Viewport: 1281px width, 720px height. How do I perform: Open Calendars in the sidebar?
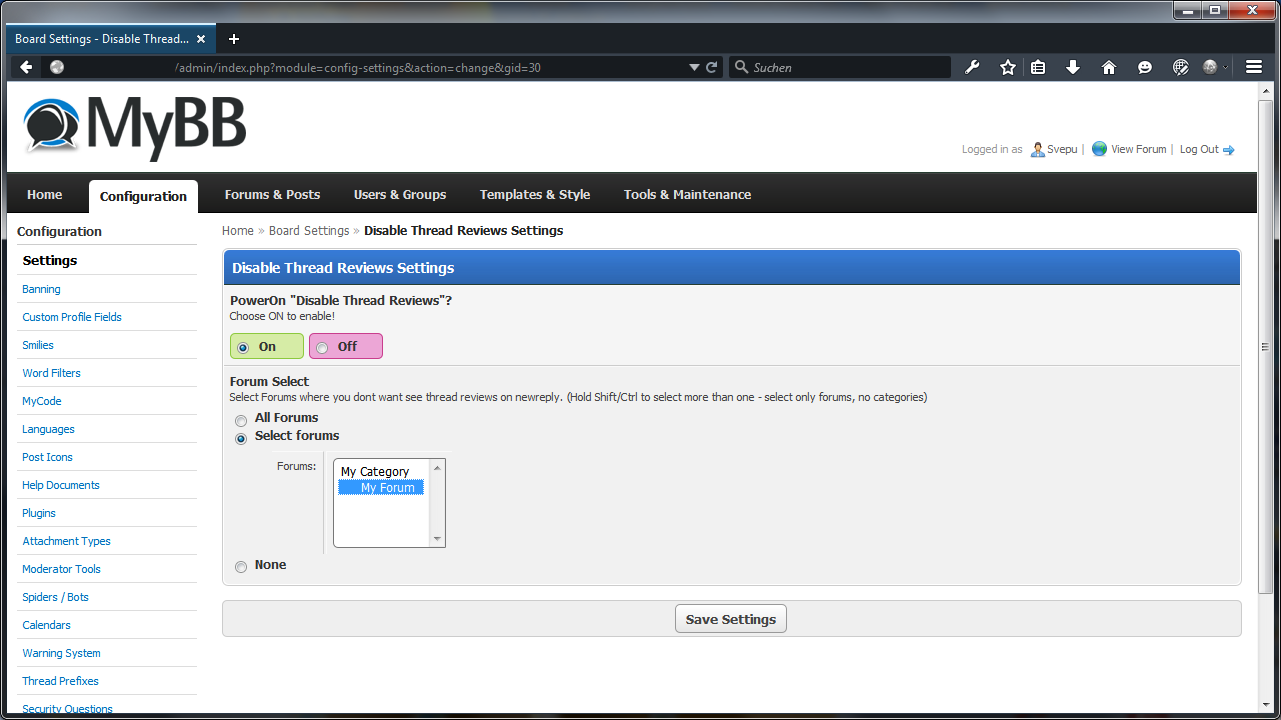click(x=46, y=625)
